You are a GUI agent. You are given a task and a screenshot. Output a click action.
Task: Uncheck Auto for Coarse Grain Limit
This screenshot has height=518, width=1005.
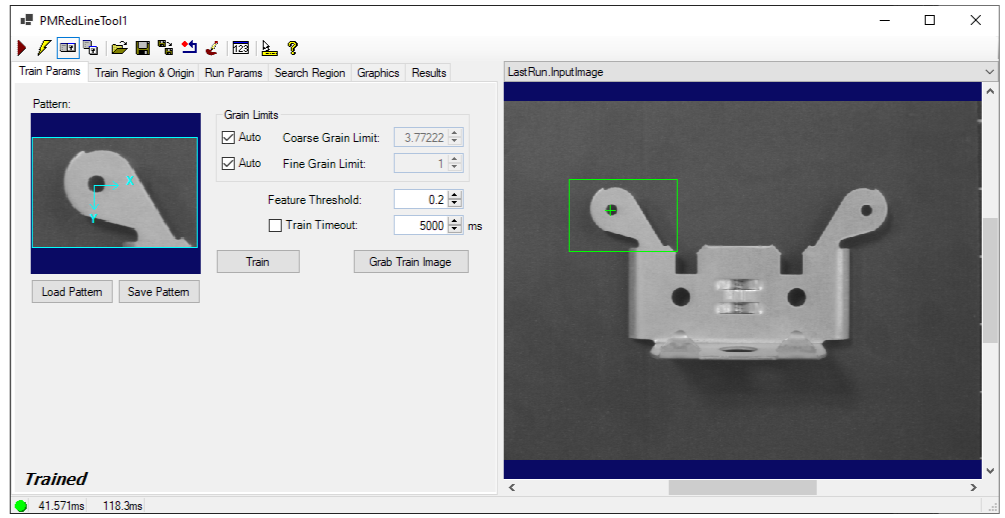[227, 137]
